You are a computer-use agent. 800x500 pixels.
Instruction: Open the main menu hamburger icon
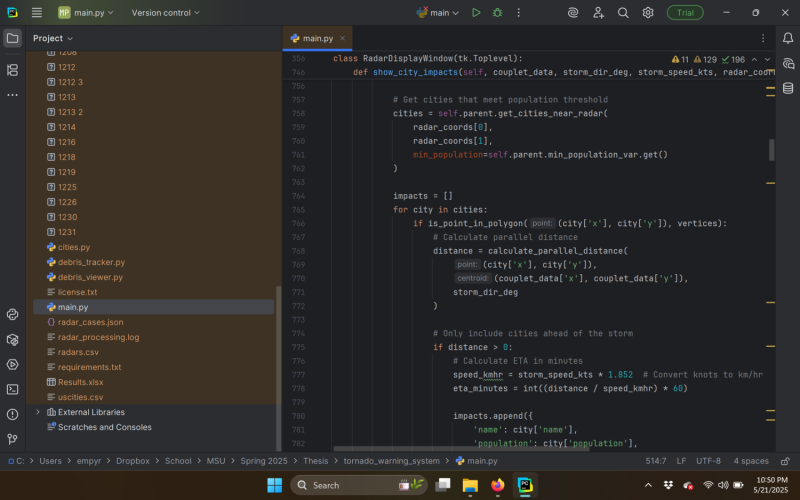[x=37, y=13]
